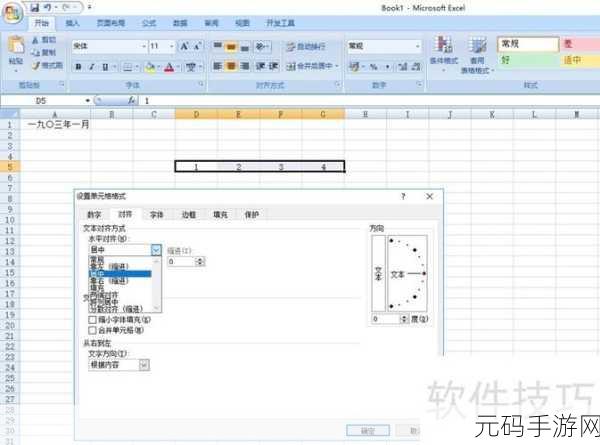Open the 数字 tab in the Format Cells dialog
600x445 pixels.
click(x=94, y=215)
